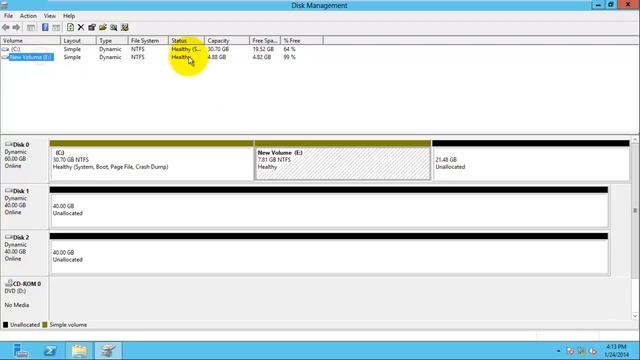Open the Properties toolbar icon

(92, 27)
